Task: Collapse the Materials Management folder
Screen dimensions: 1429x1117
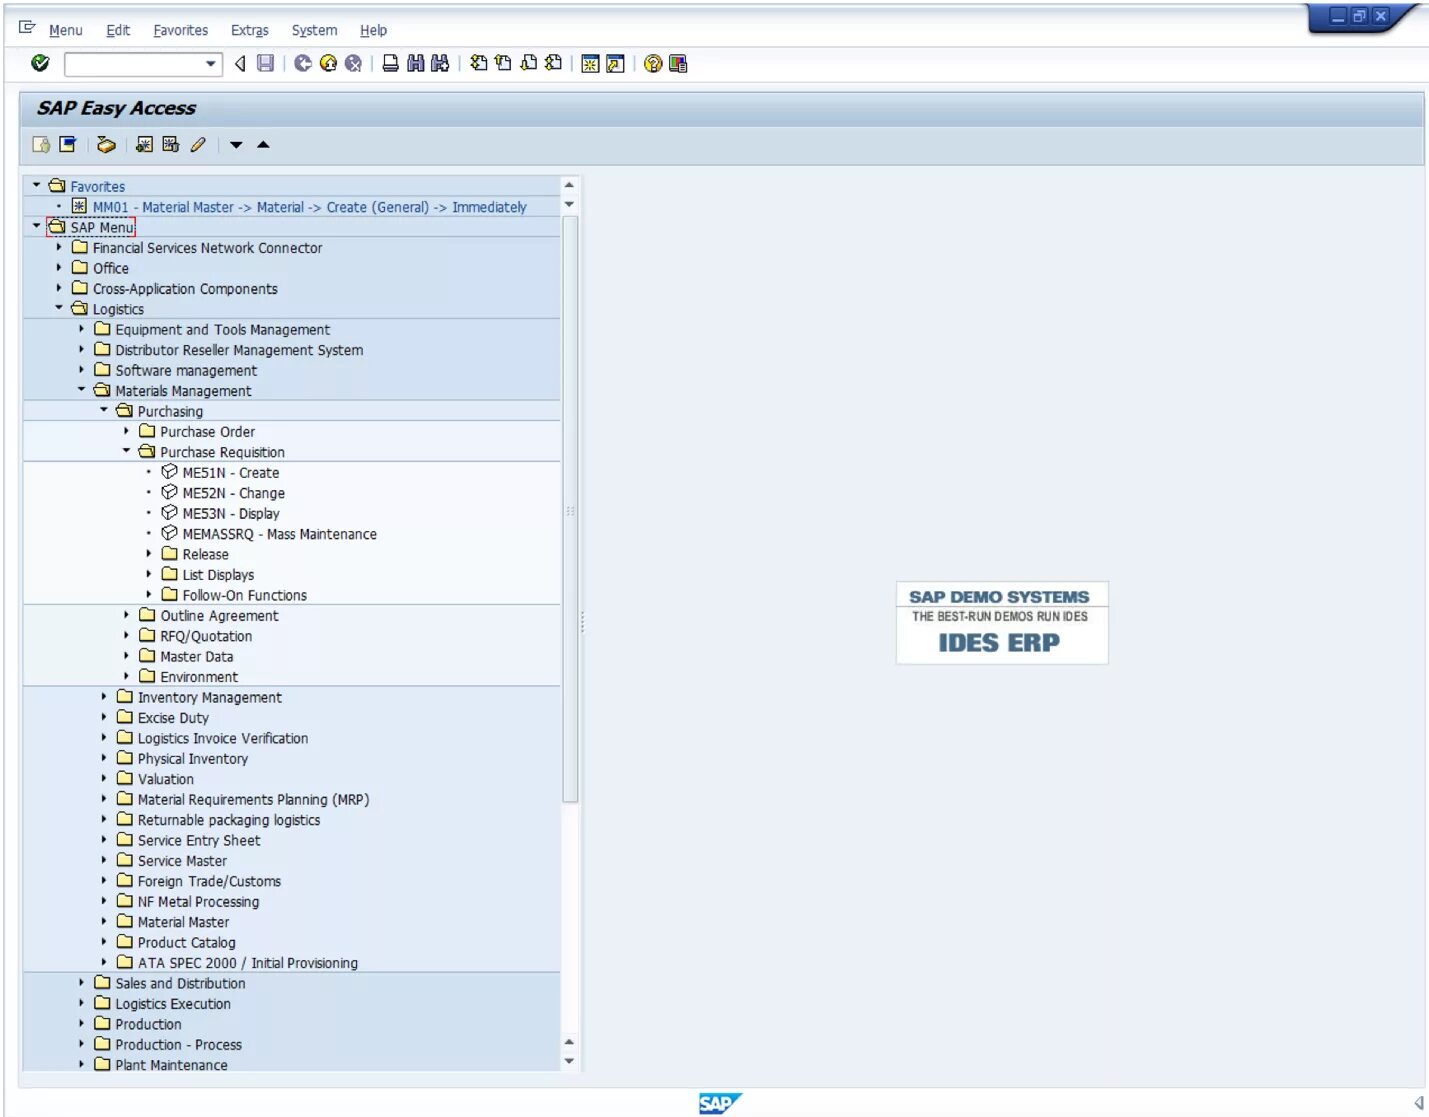Action: [x=82, y=390]
